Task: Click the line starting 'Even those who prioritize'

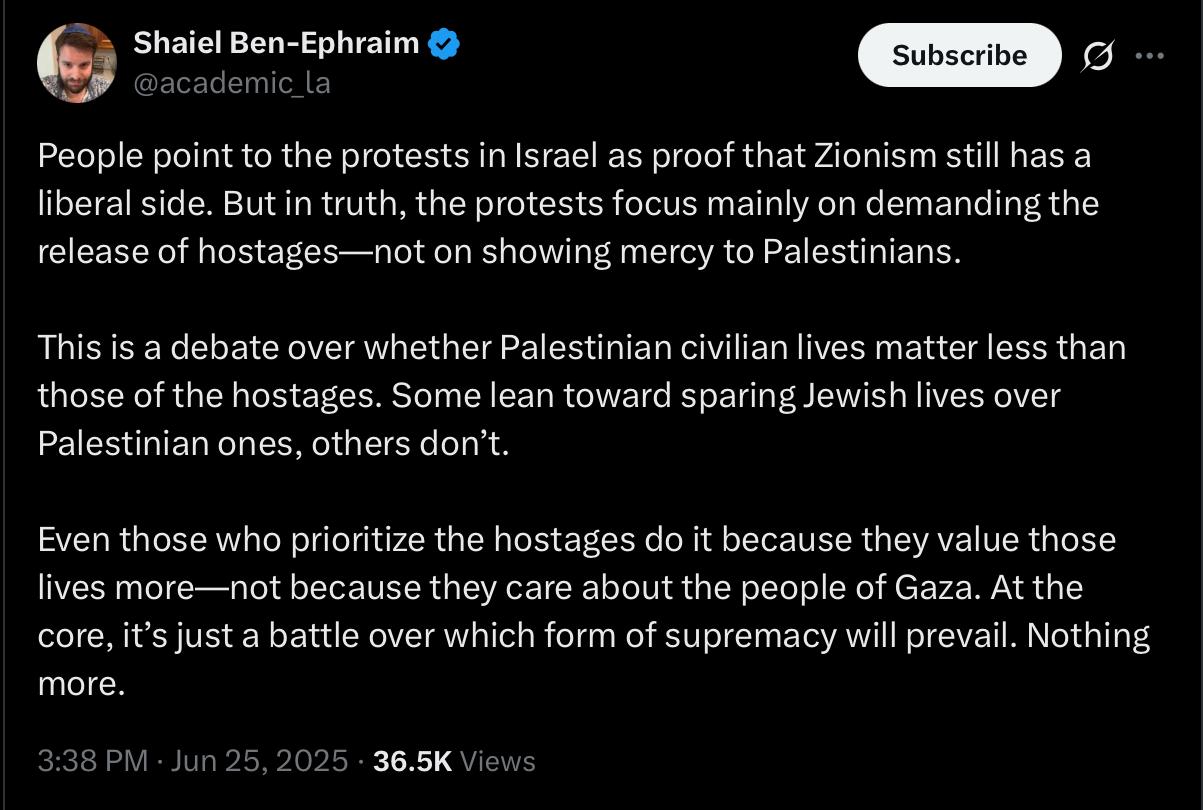Action: (577, 539)
